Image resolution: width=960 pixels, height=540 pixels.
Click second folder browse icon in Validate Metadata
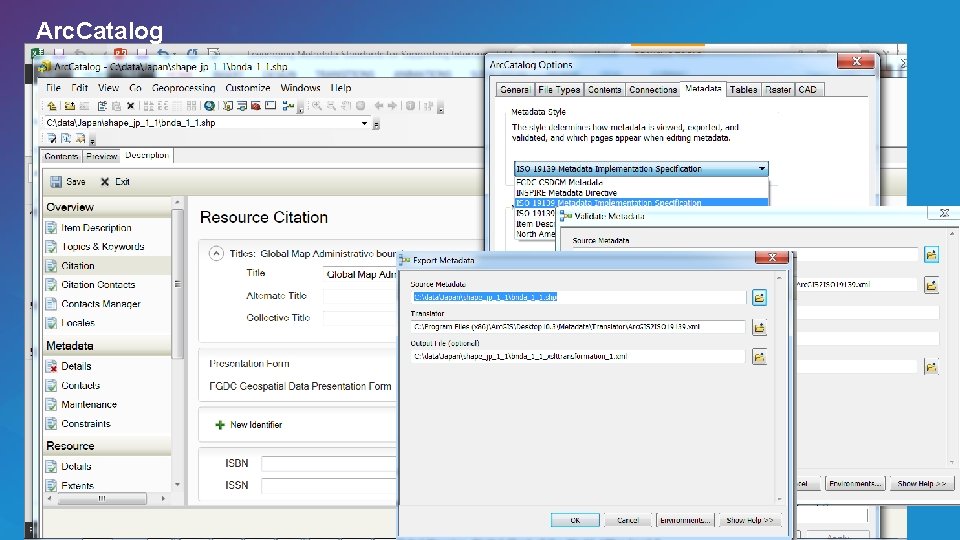coord(931,285)
